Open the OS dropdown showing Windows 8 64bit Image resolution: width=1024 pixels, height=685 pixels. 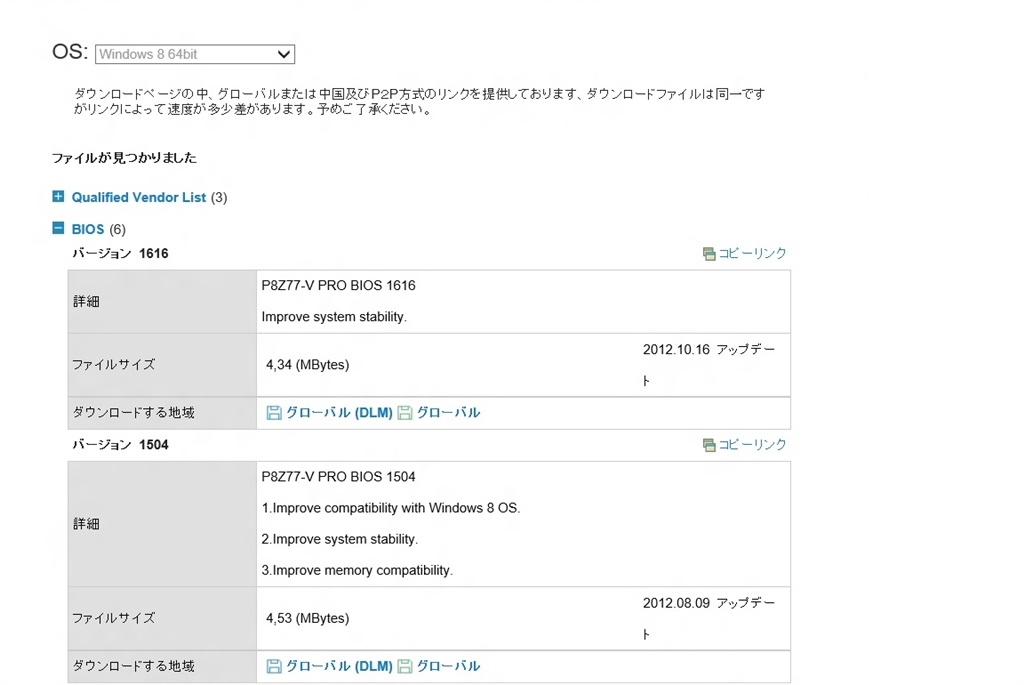coord(195,54)
